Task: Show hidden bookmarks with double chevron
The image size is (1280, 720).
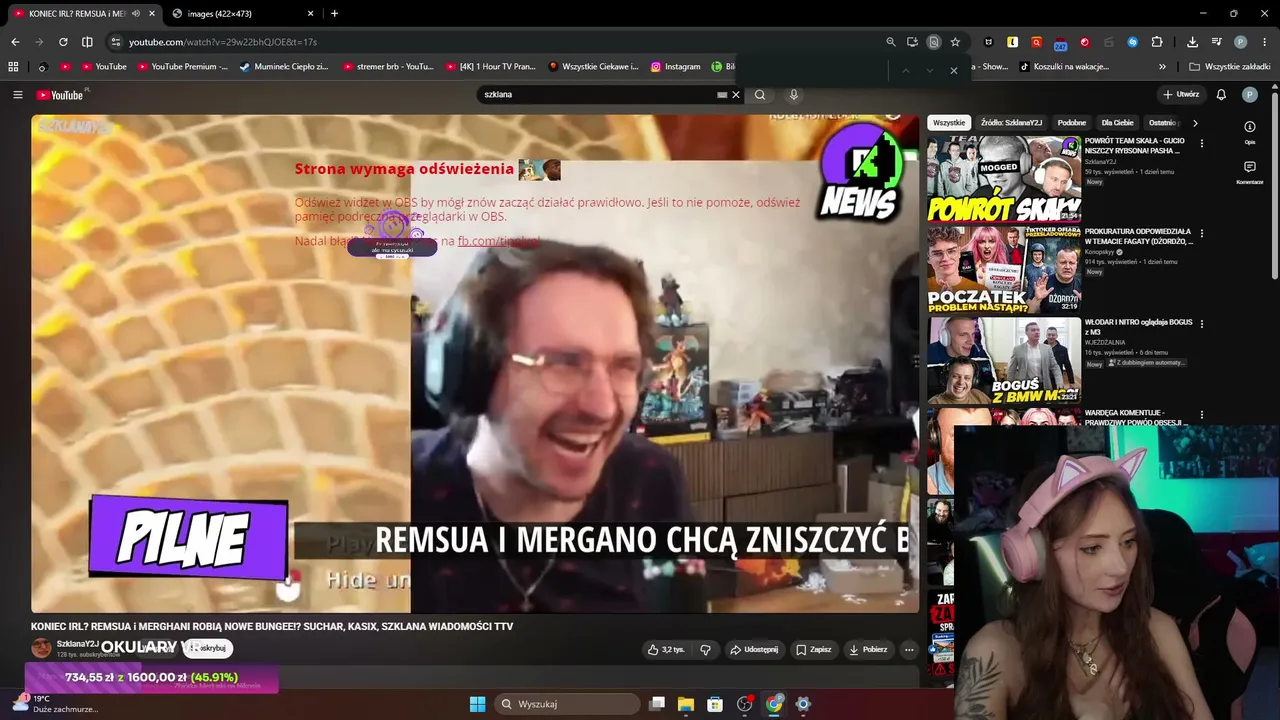Action: click(x=1162, y=67)
